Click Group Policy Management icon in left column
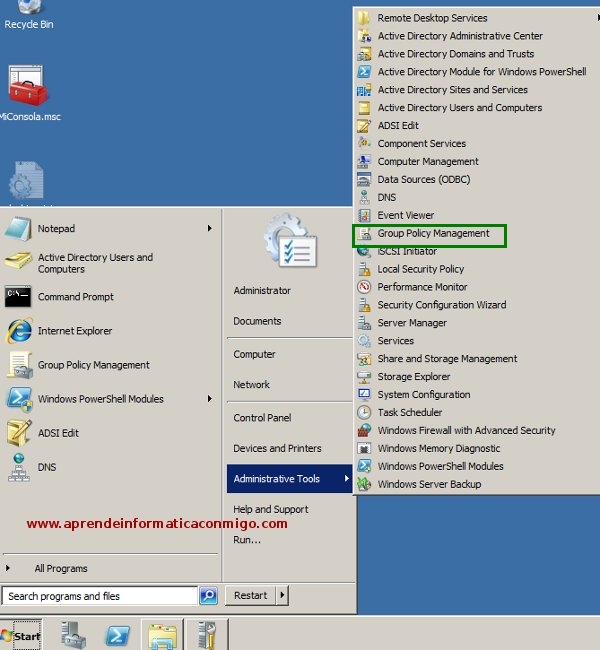This screenshot has height=650, width=600. [19, 365]
